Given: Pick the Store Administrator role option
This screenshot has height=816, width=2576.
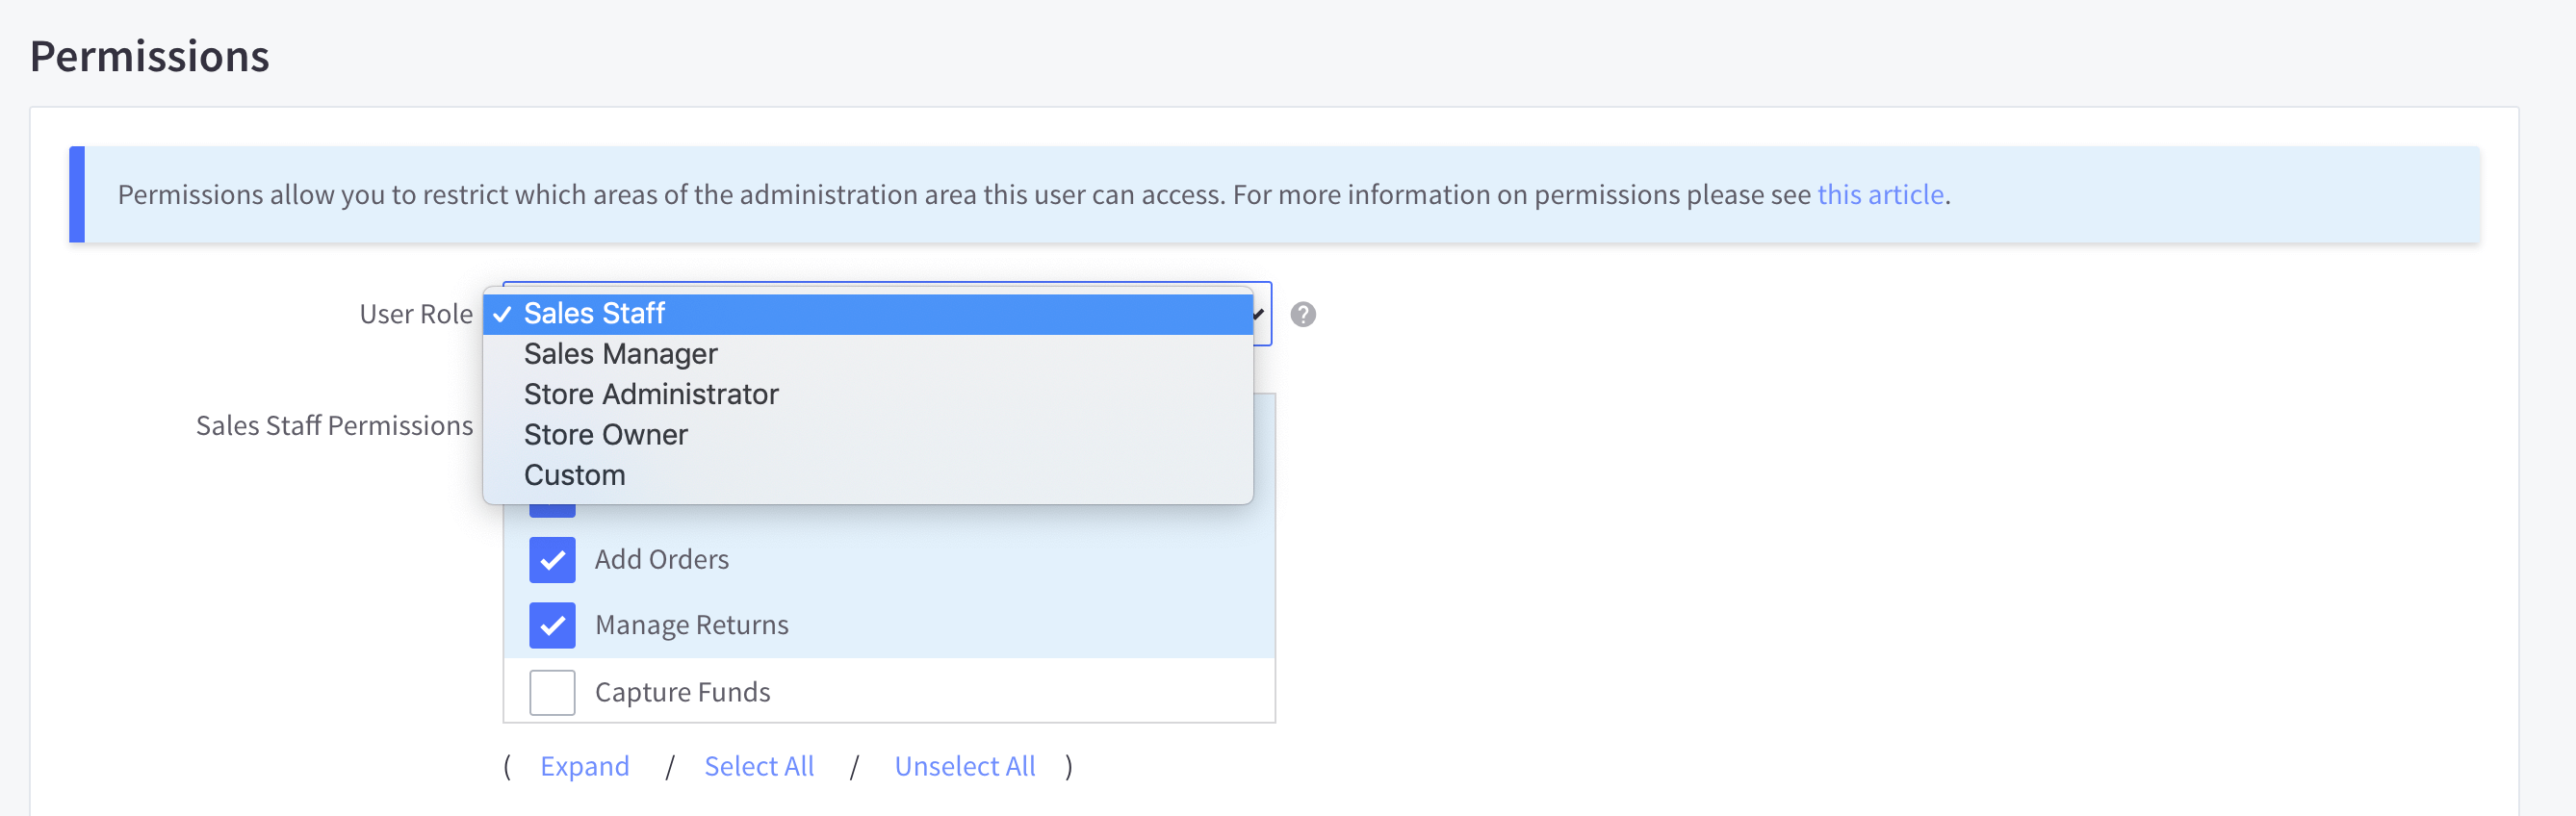Looking at the screenshot, I should pos(650,394).
